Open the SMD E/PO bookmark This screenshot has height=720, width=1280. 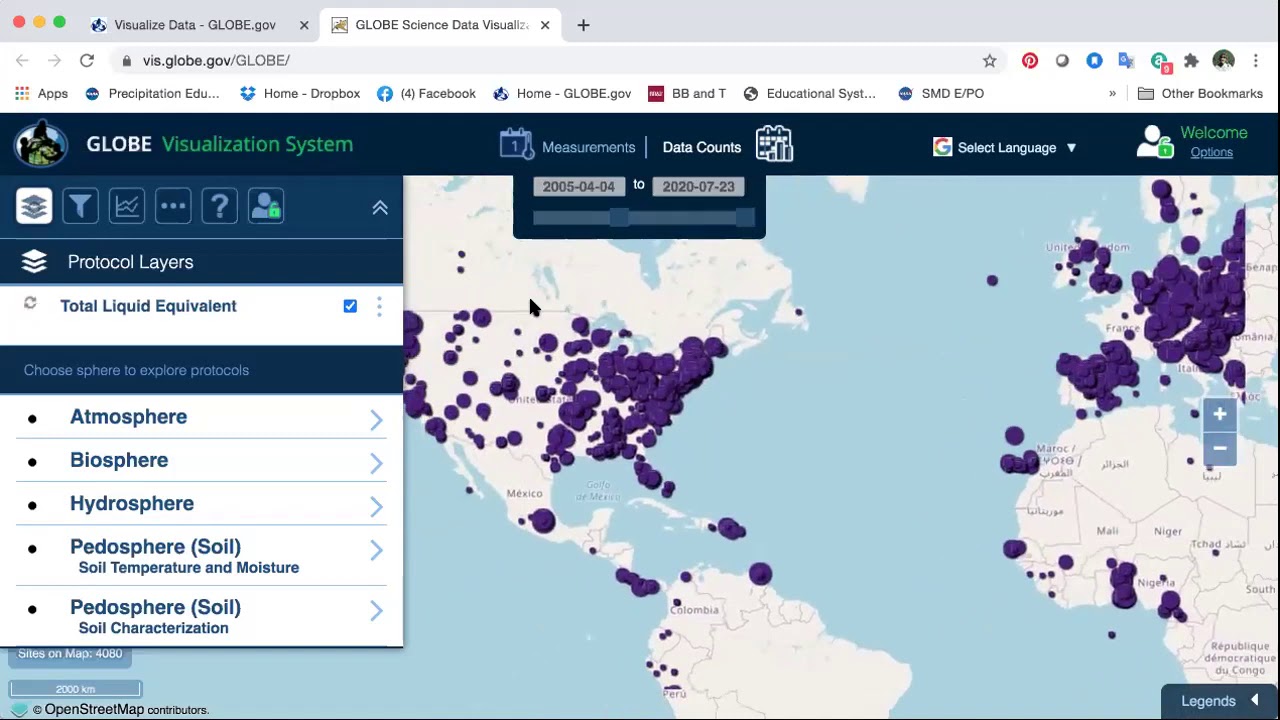(941, 93)
